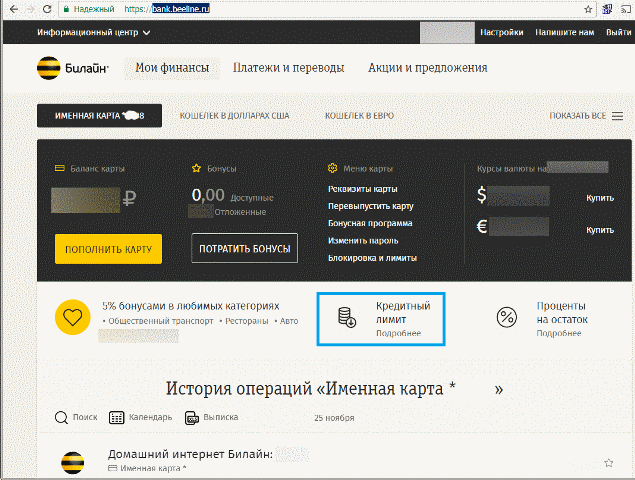The width and height of the screenshot is (635, 480).
Task: Favorite the Домашний интернет Билайн operation star
Action: pyautogui.click(x=608, y=463)
